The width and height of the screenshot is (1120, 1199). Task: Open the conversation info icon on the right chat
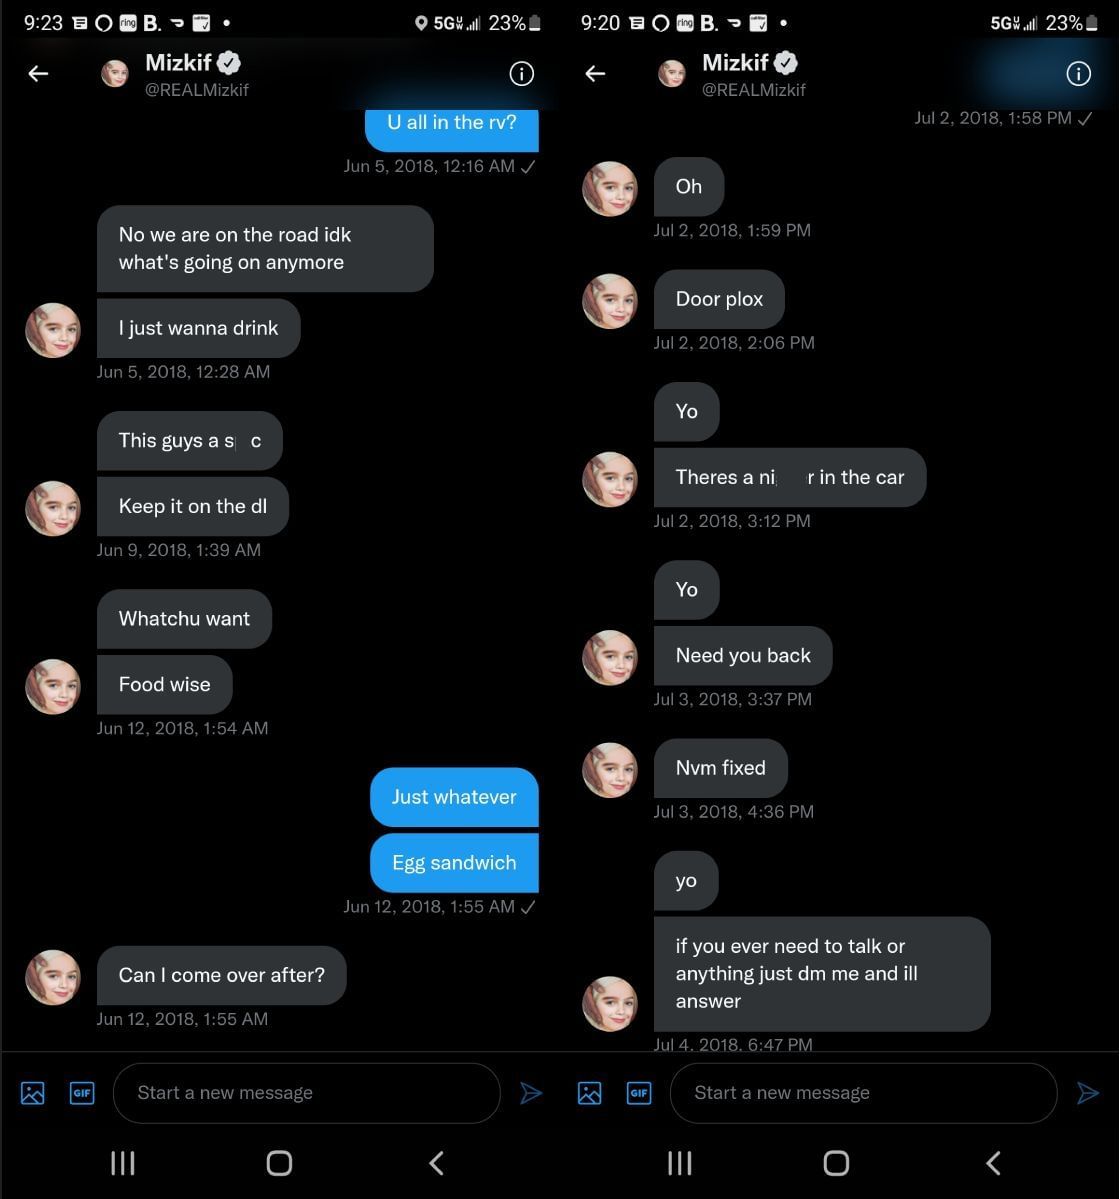tap(1078, 74)
